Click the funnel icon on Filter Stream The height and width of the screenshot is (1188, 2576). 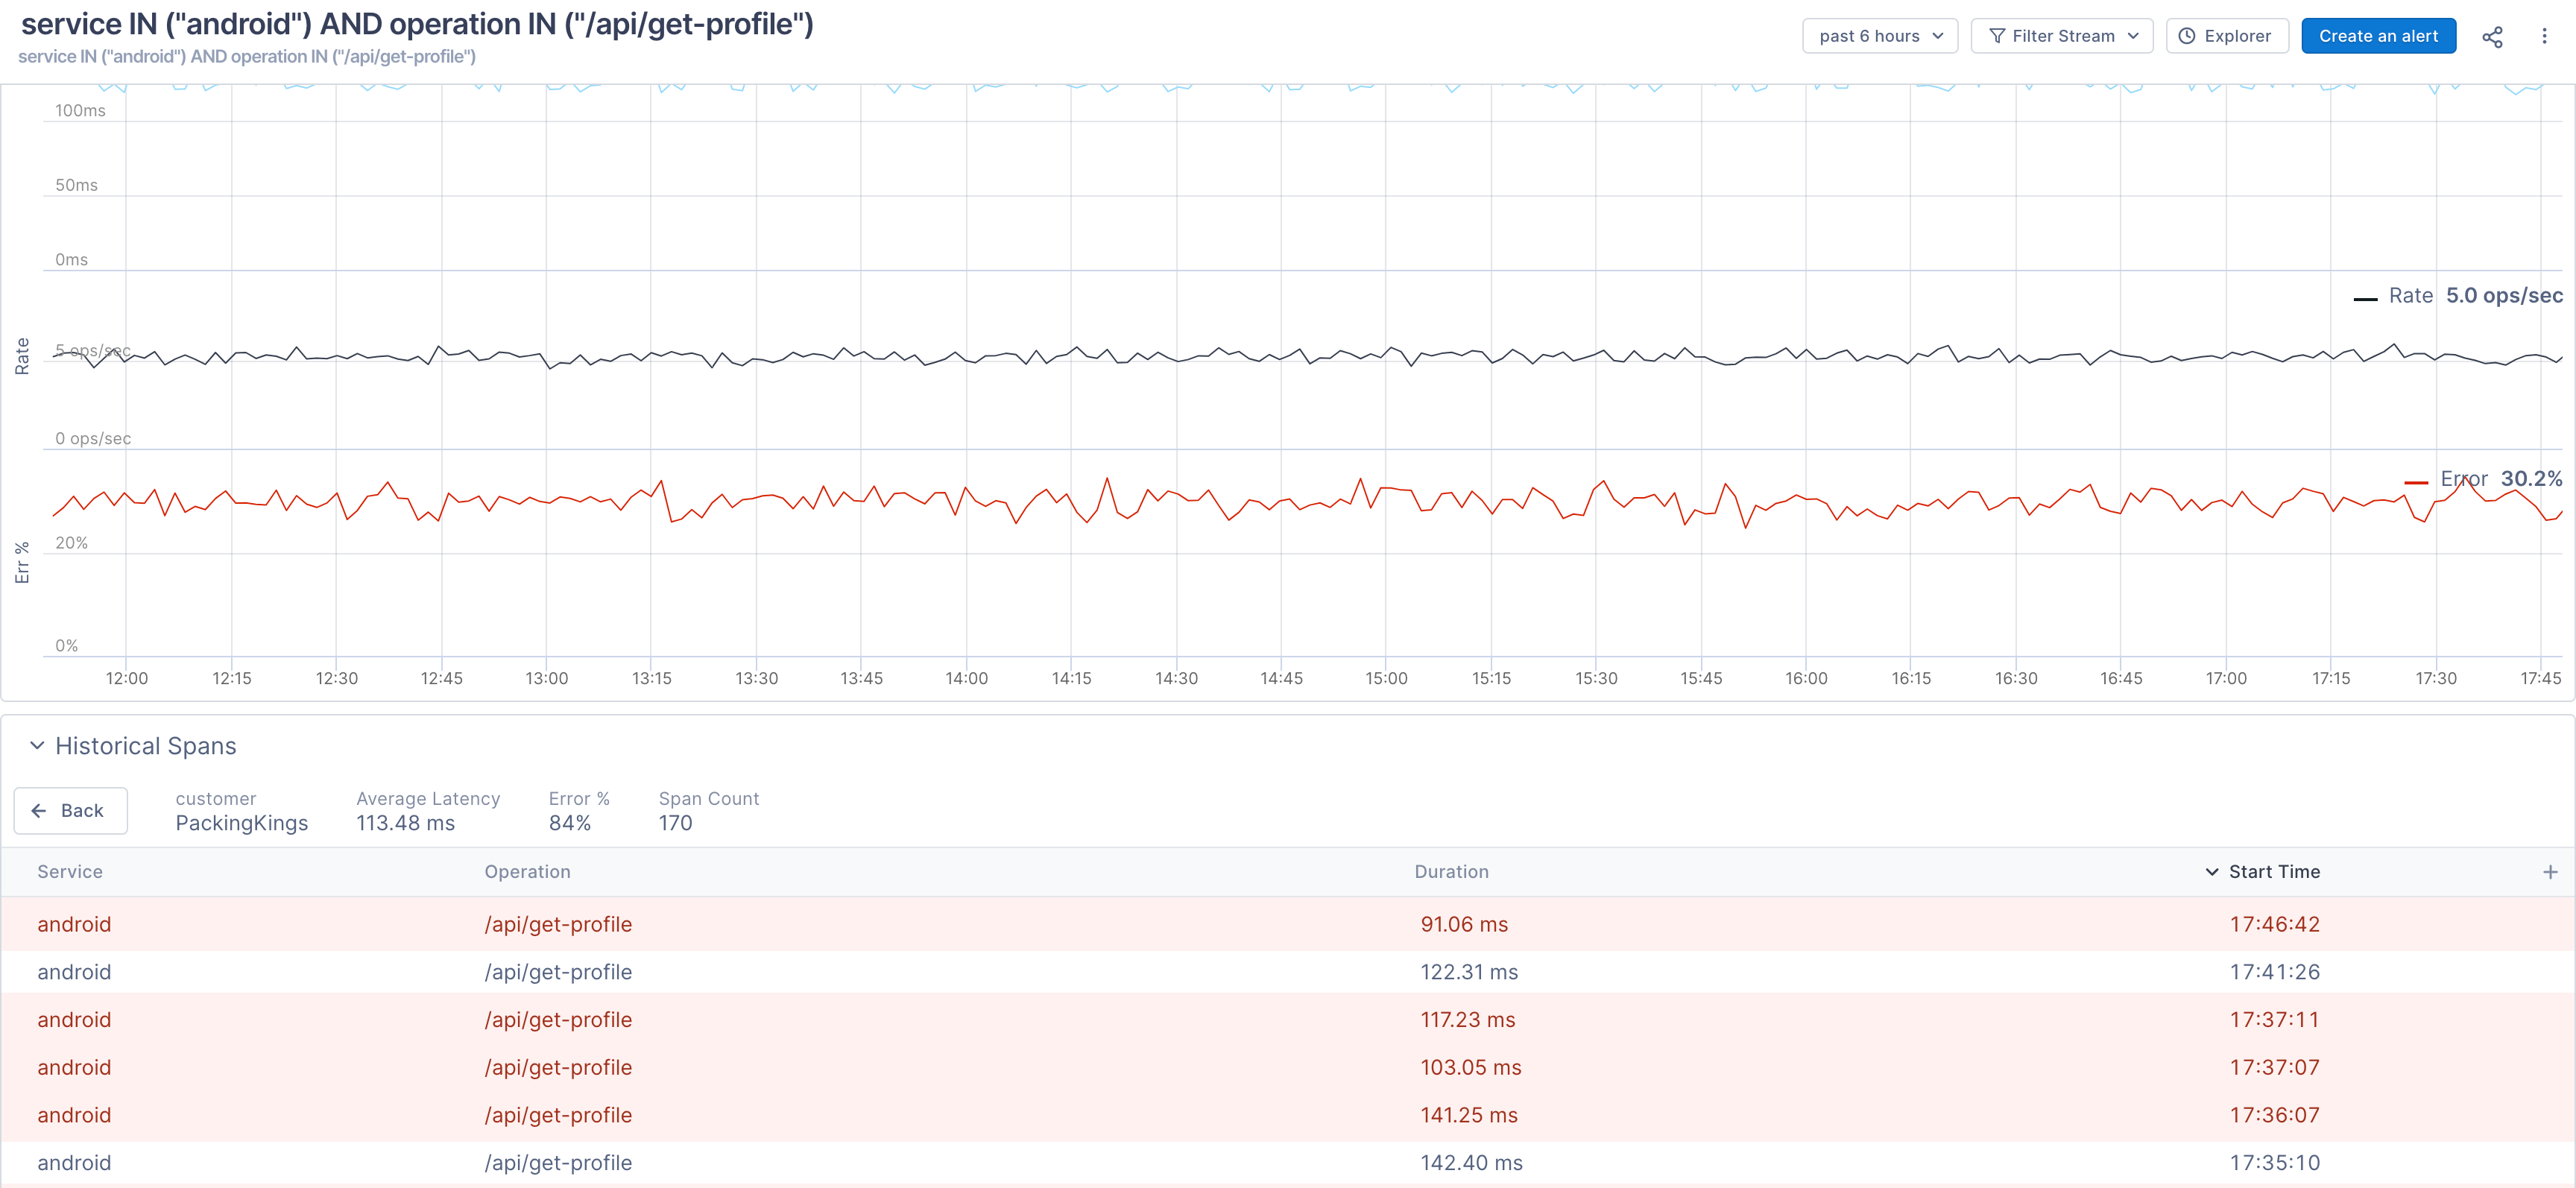[1997, 36]
